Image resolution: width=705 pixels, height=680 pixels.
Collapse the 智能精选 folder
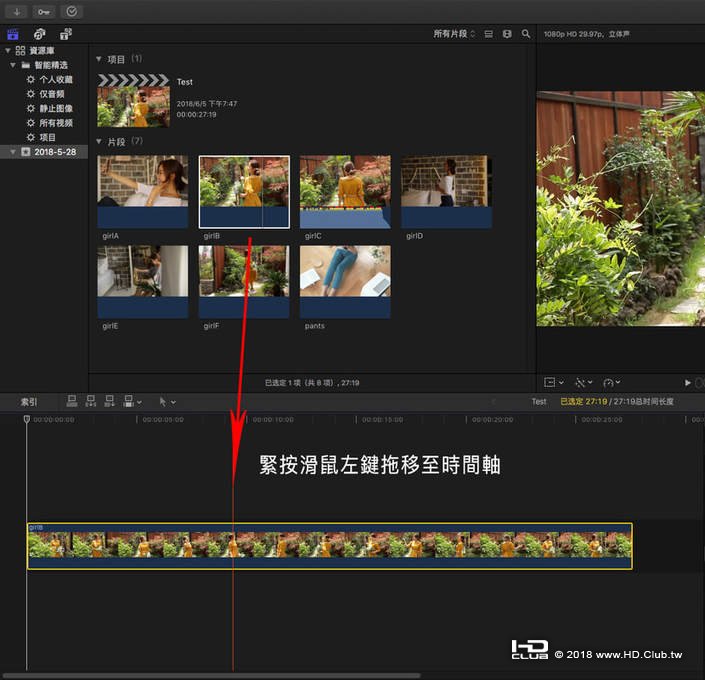pyautogui.click(x=12, y=65)
